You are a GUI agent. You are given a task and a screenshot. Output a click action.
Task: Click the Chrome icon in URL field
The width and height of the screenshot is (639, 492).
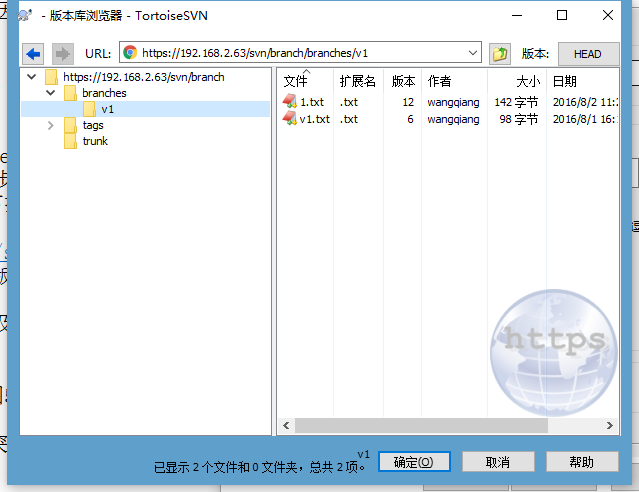pyautogui.click(x=130, y=53)
